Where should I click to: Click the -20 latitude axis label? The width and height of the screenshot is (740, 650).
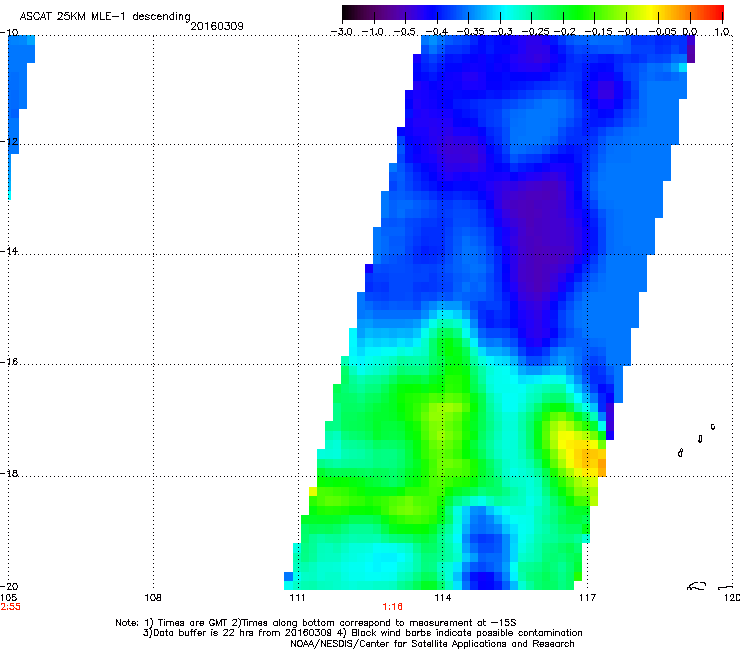(9, 586)
